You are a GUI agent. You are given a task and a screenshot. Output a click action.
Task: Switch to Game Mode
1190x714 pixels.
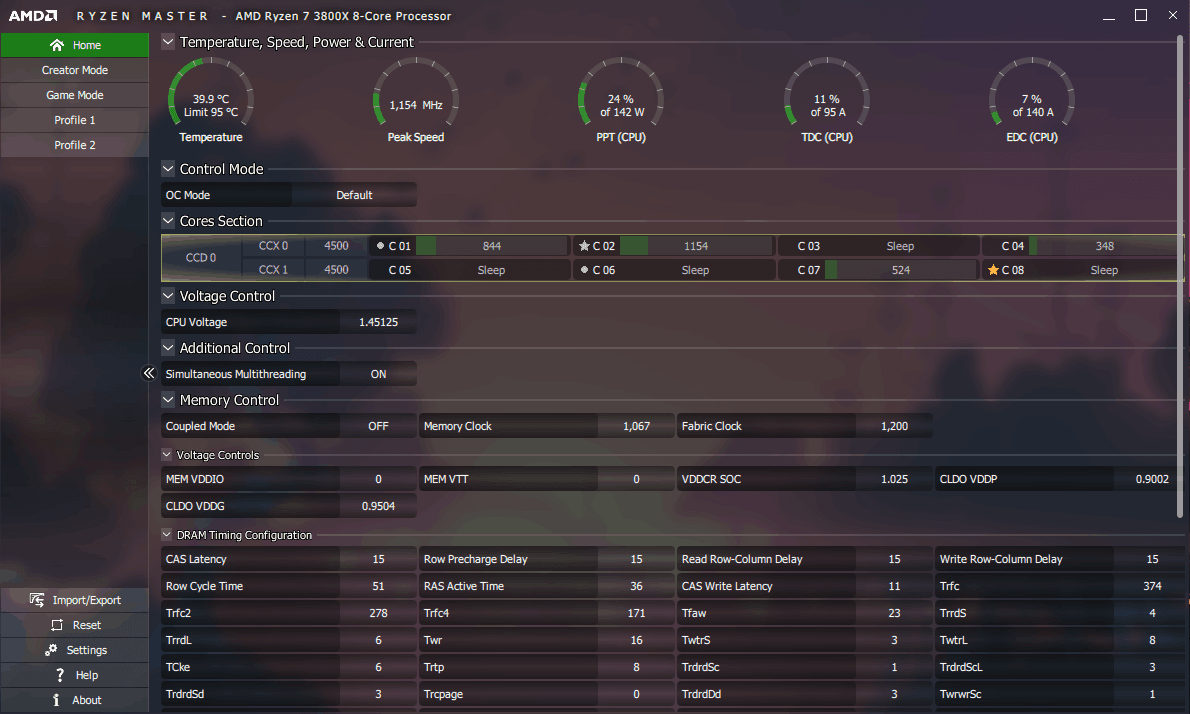74,95
